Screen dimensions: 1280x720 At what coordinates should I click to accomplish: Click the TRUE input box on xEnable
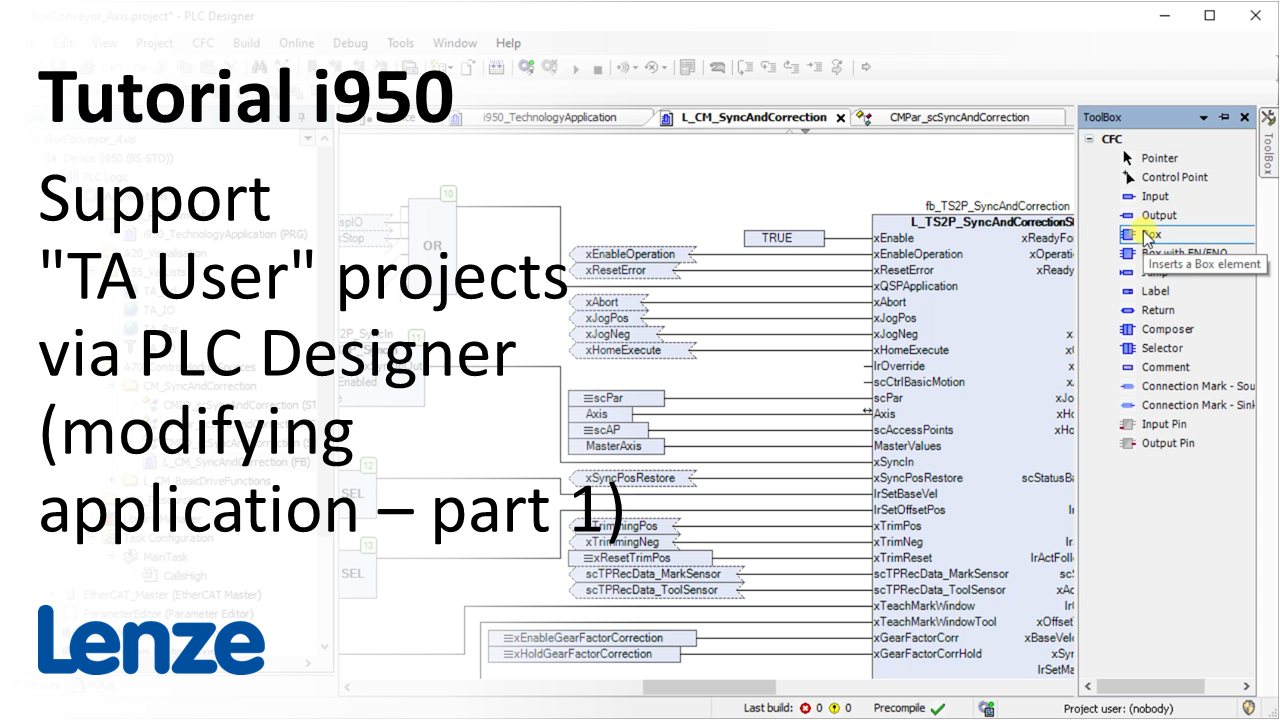784,238
